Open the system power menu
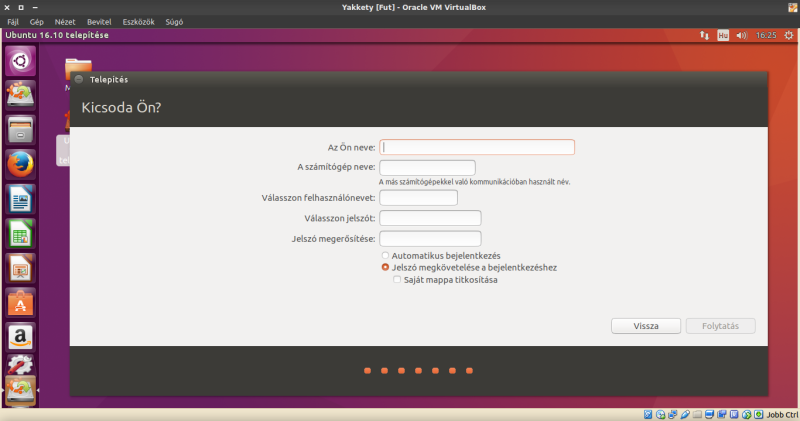Viewport: 800px width, 421px height. pyautogui.click(x=788, y=35)
